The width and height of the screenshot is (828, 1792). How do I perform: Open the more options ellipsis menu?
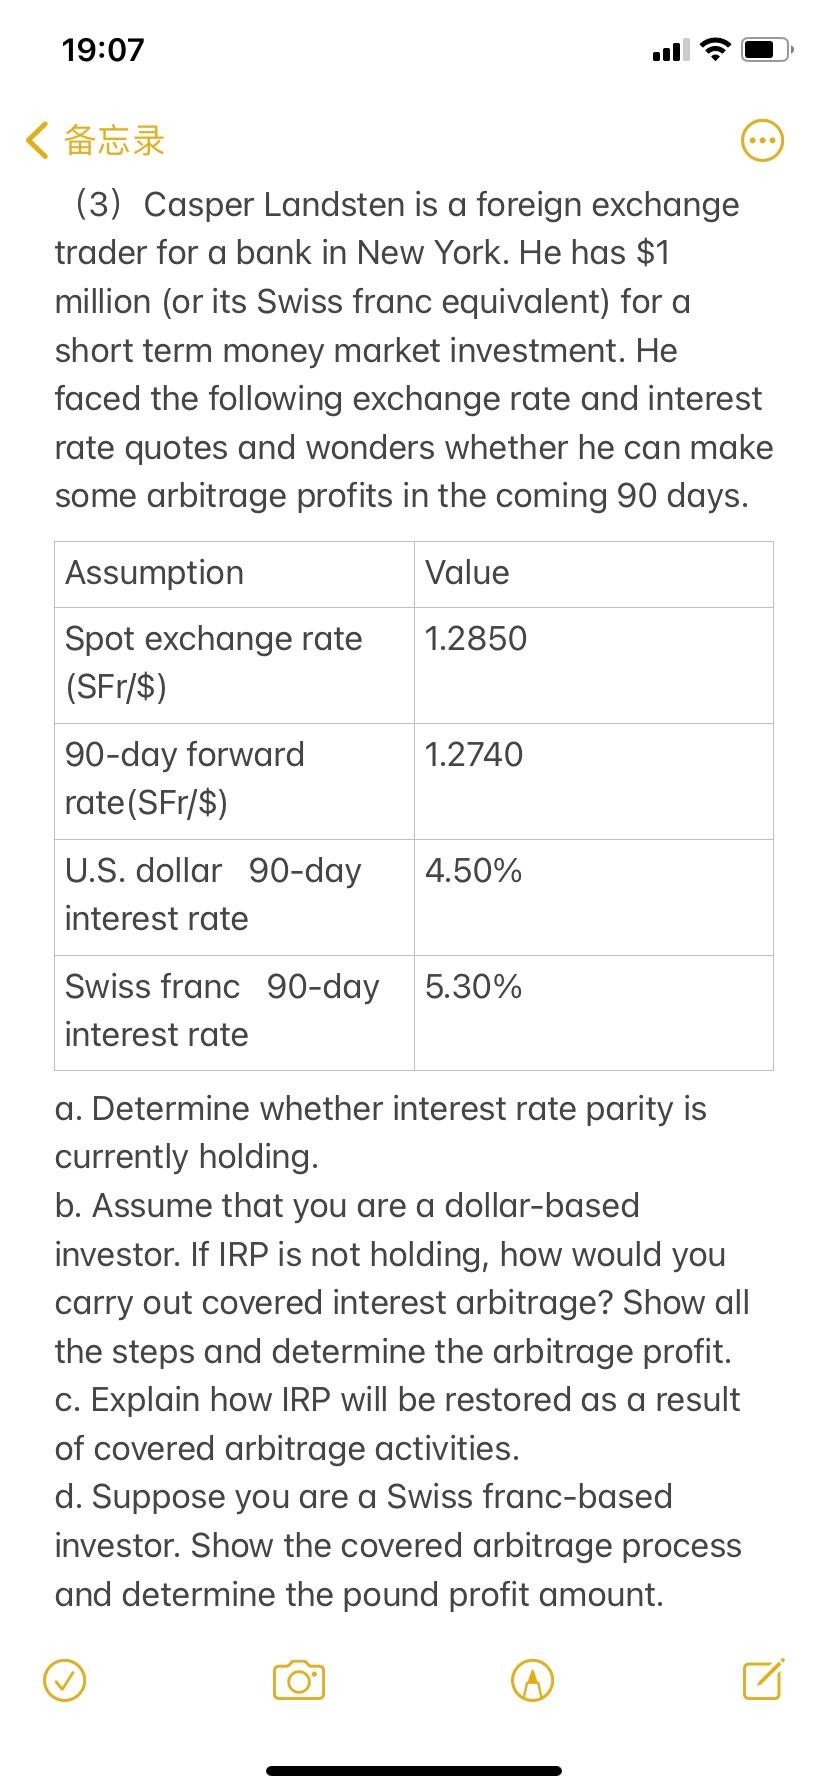point(761,140)
